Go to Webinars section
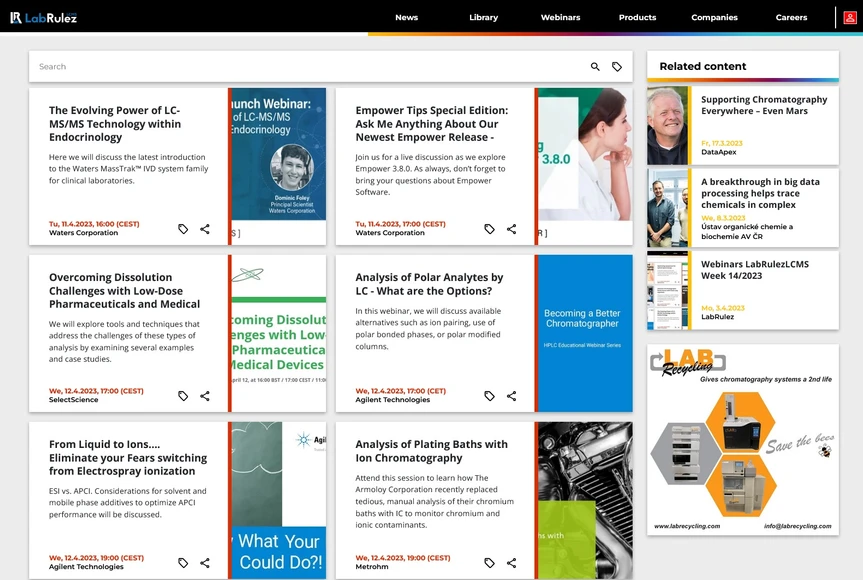Screen dimensions: 863x580 coord(560,18)
